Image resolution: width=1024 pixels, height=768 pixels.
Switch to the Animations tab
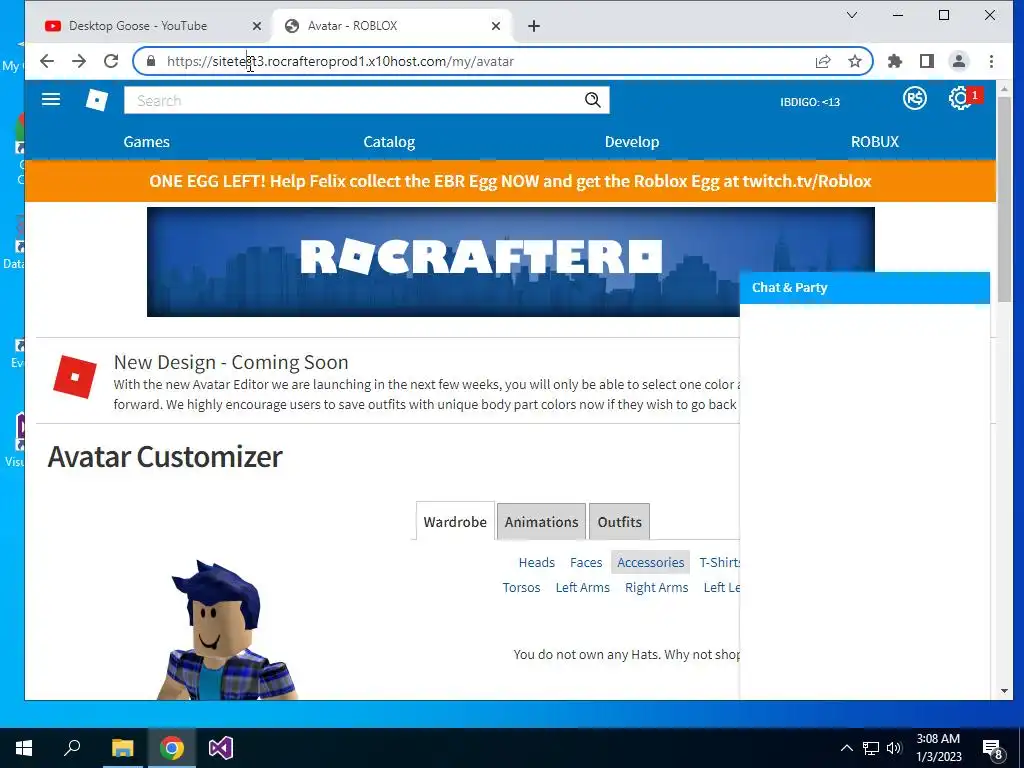pyautogui.click(x=541, y=522)
